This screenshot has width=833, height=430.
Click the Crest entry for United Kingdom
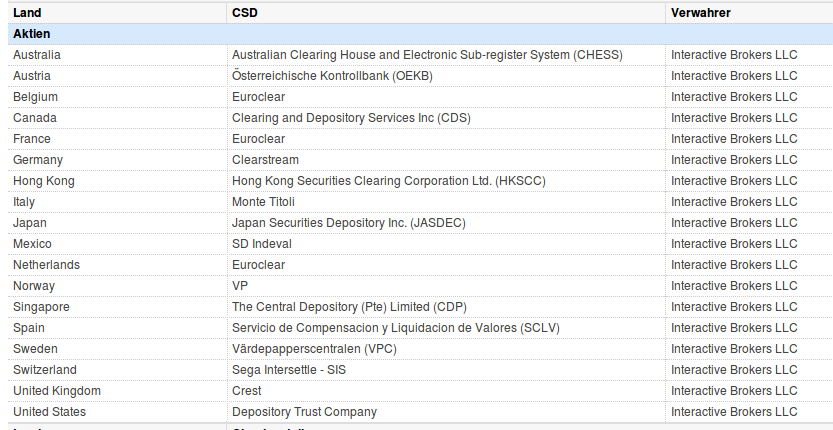[x=247, y=391]
